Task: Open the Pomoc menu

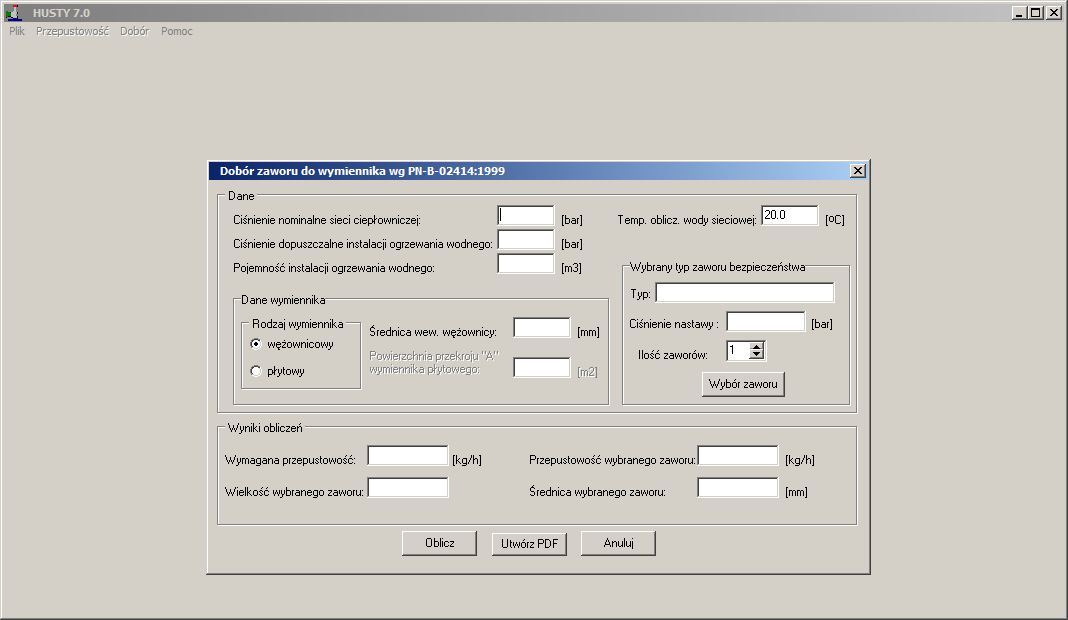Action: pos(177,31)
